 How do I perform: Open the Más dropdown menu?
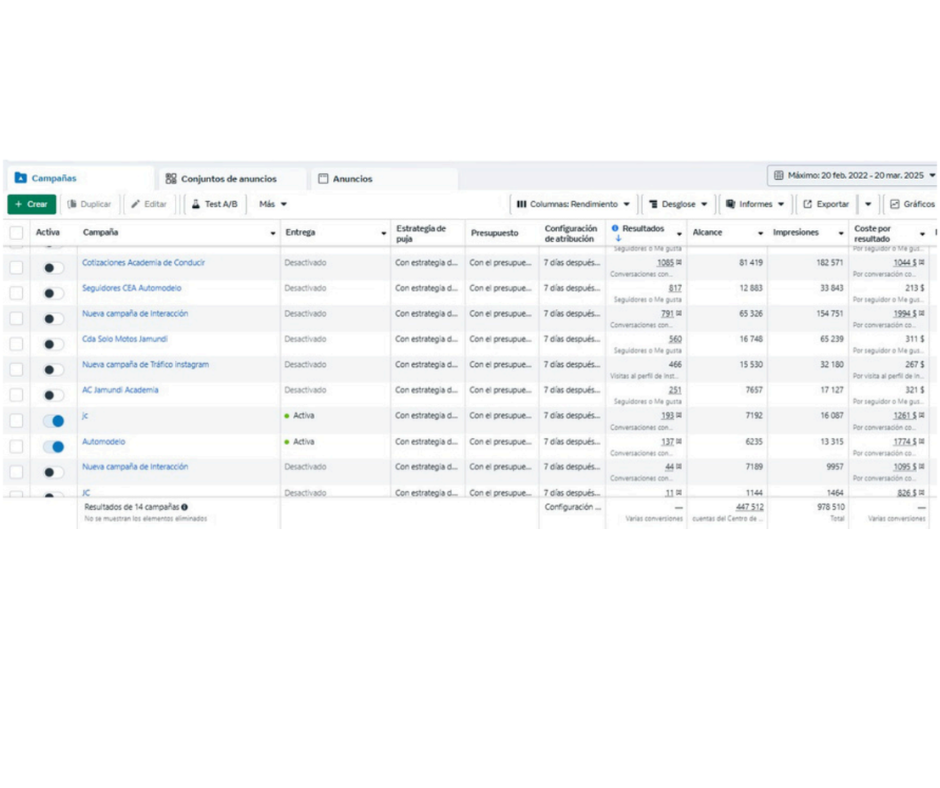pyautogui.click(x=272, y=204)
